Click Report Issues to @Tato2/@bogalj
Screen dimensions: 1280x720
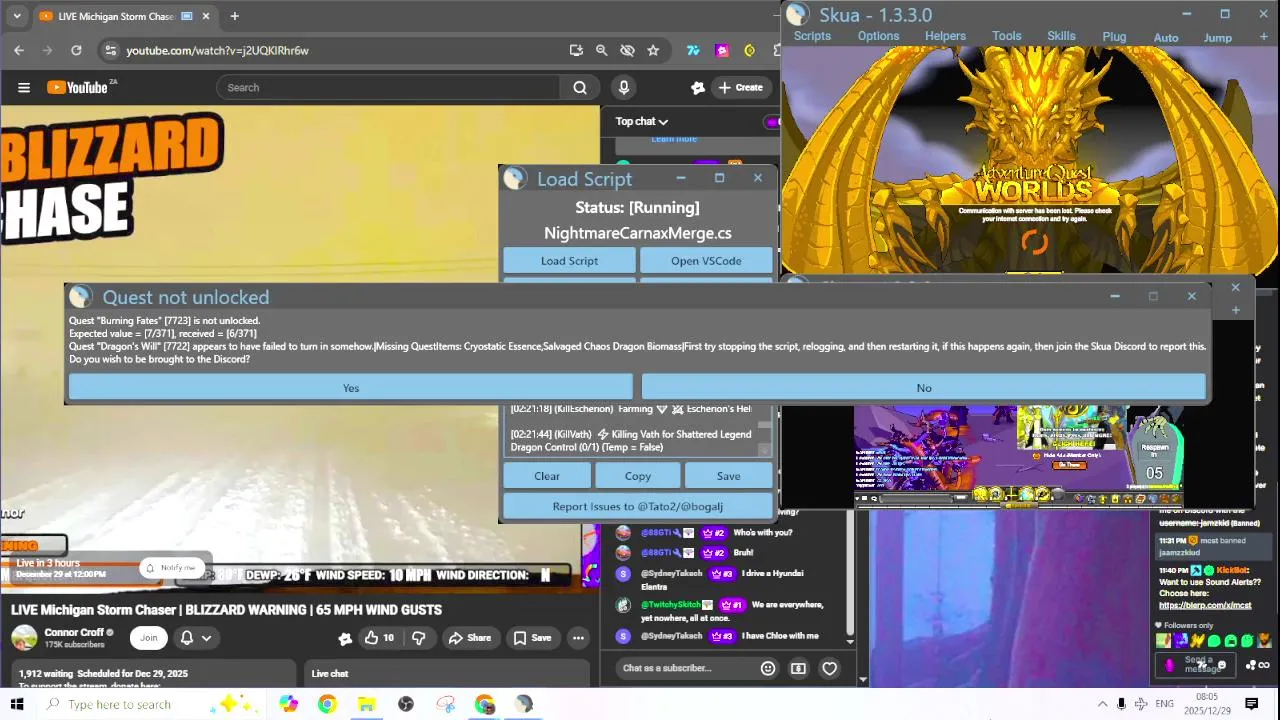pos(638,506)
